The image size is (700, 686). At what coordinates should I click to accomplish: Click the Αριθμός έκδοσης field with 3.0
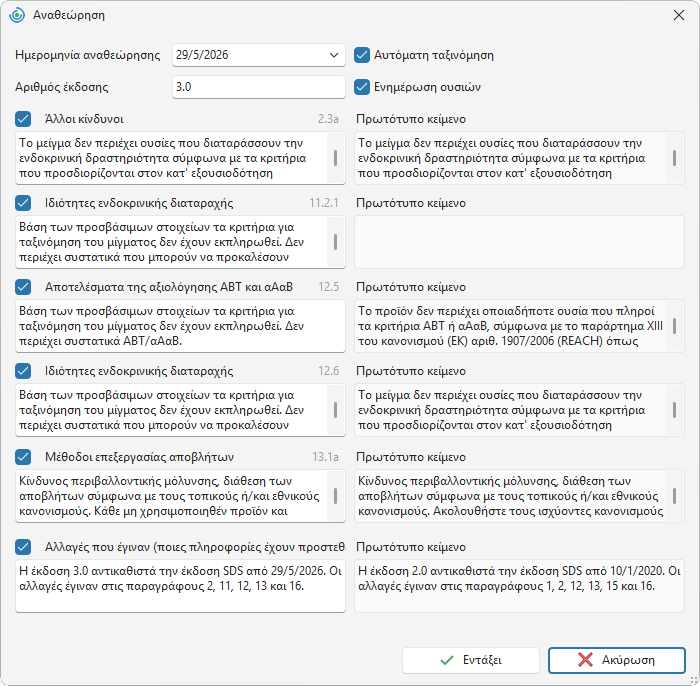coord(259,87)
